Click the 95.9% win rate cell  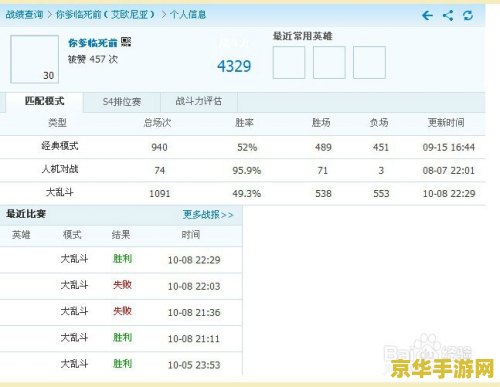(x=247, y=171)
